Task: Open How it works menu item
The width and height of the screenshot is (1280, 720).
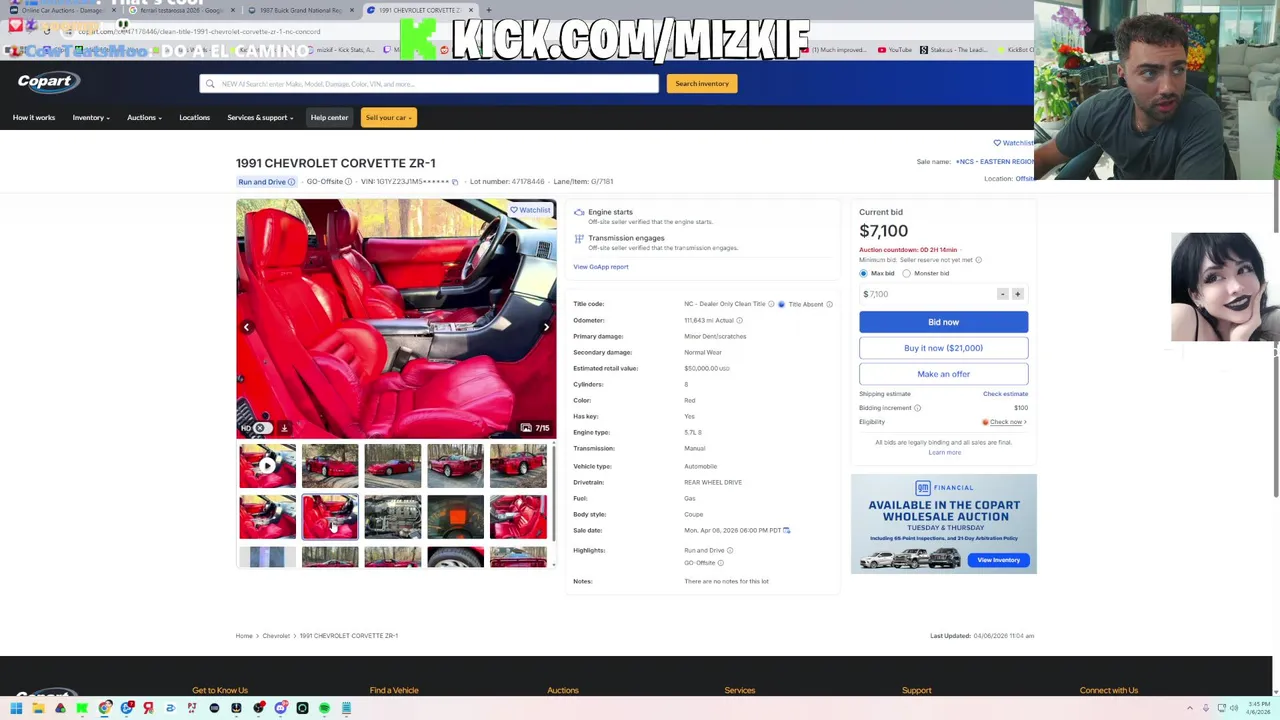Action: 34,118
